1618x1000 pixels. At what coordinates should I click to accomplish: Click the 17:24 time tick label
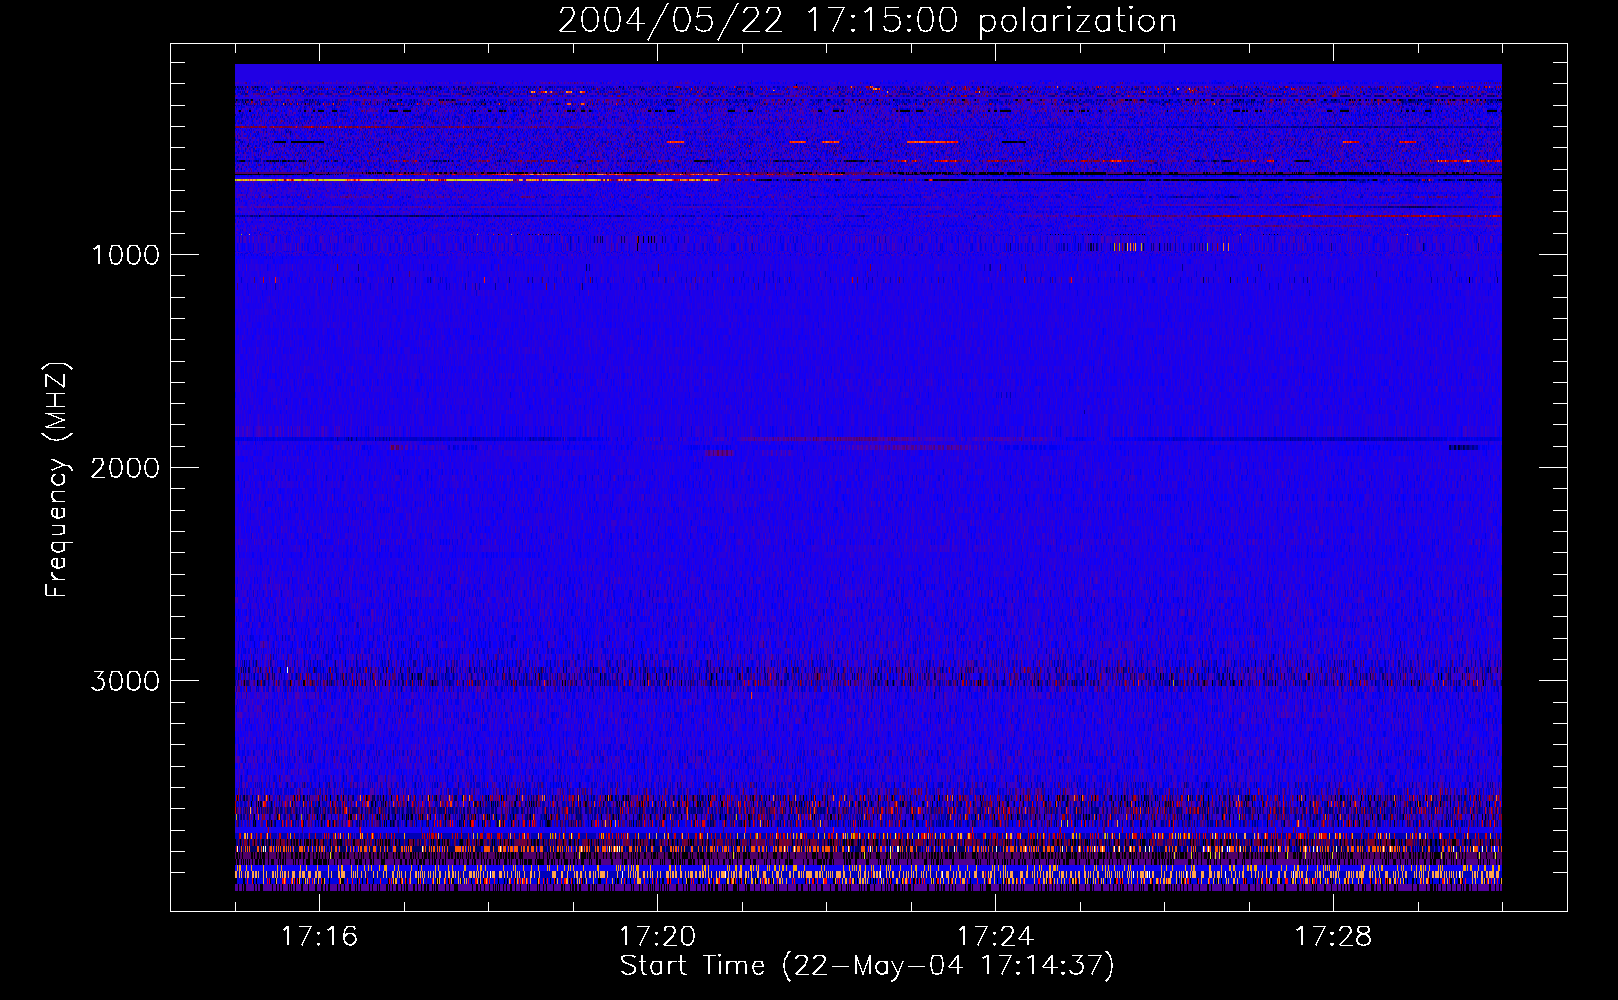point(995,936)
